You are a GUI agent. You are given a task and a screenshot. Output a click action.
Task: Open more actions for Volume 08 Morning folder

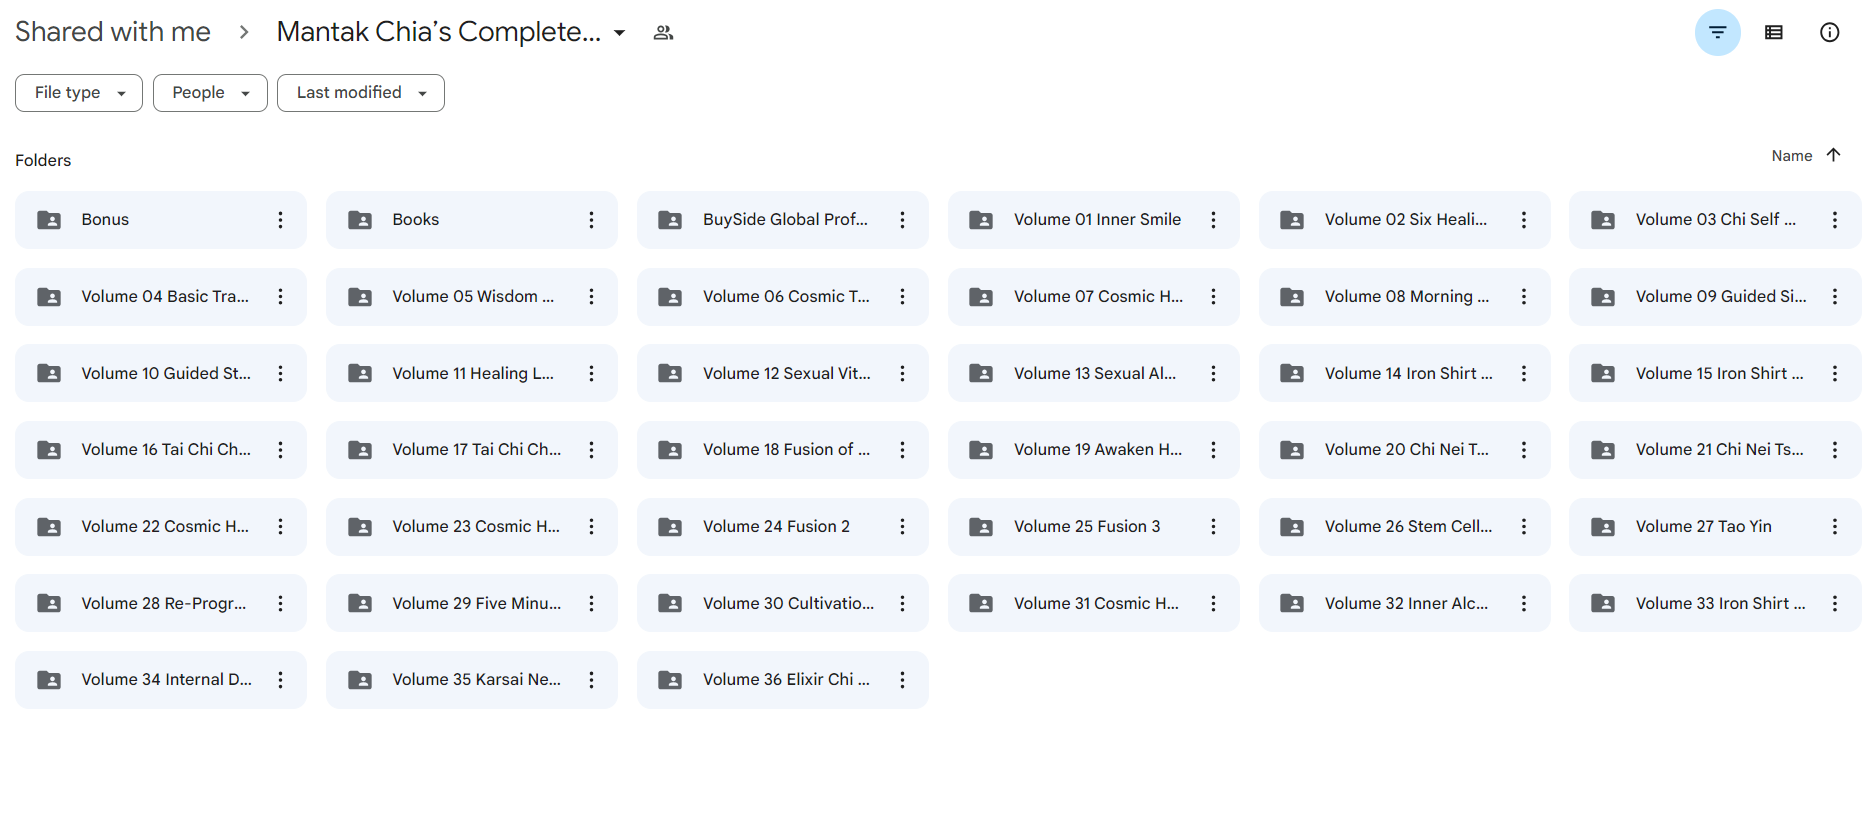click(x=1524, y=297)
